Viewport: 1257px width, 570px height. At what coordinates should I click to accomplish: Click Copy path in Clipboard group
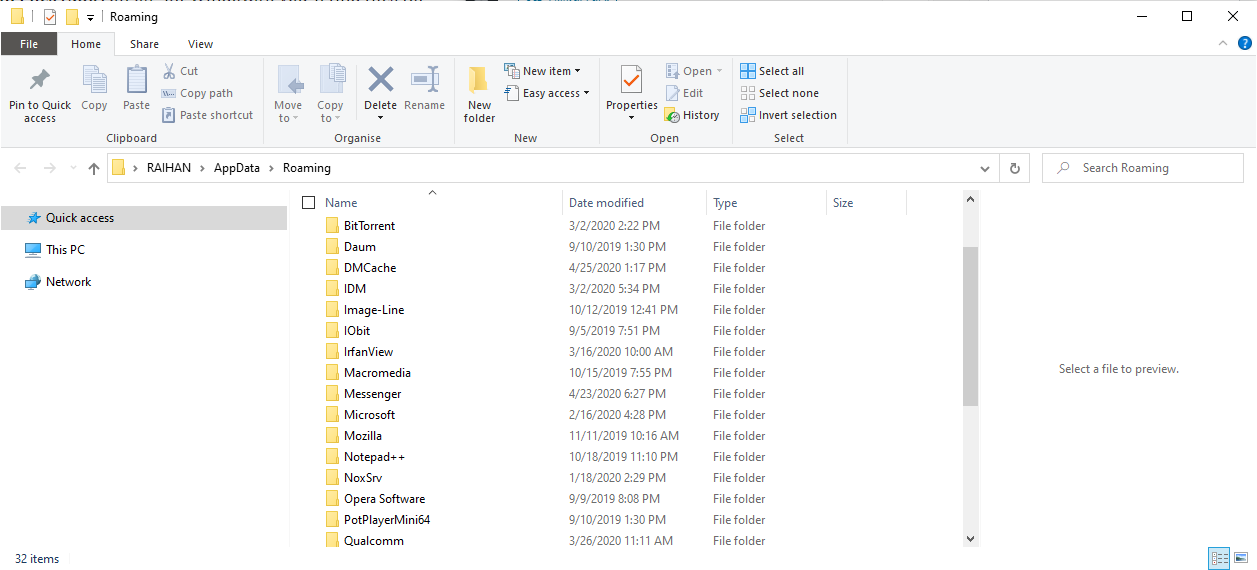pos(197,93)
